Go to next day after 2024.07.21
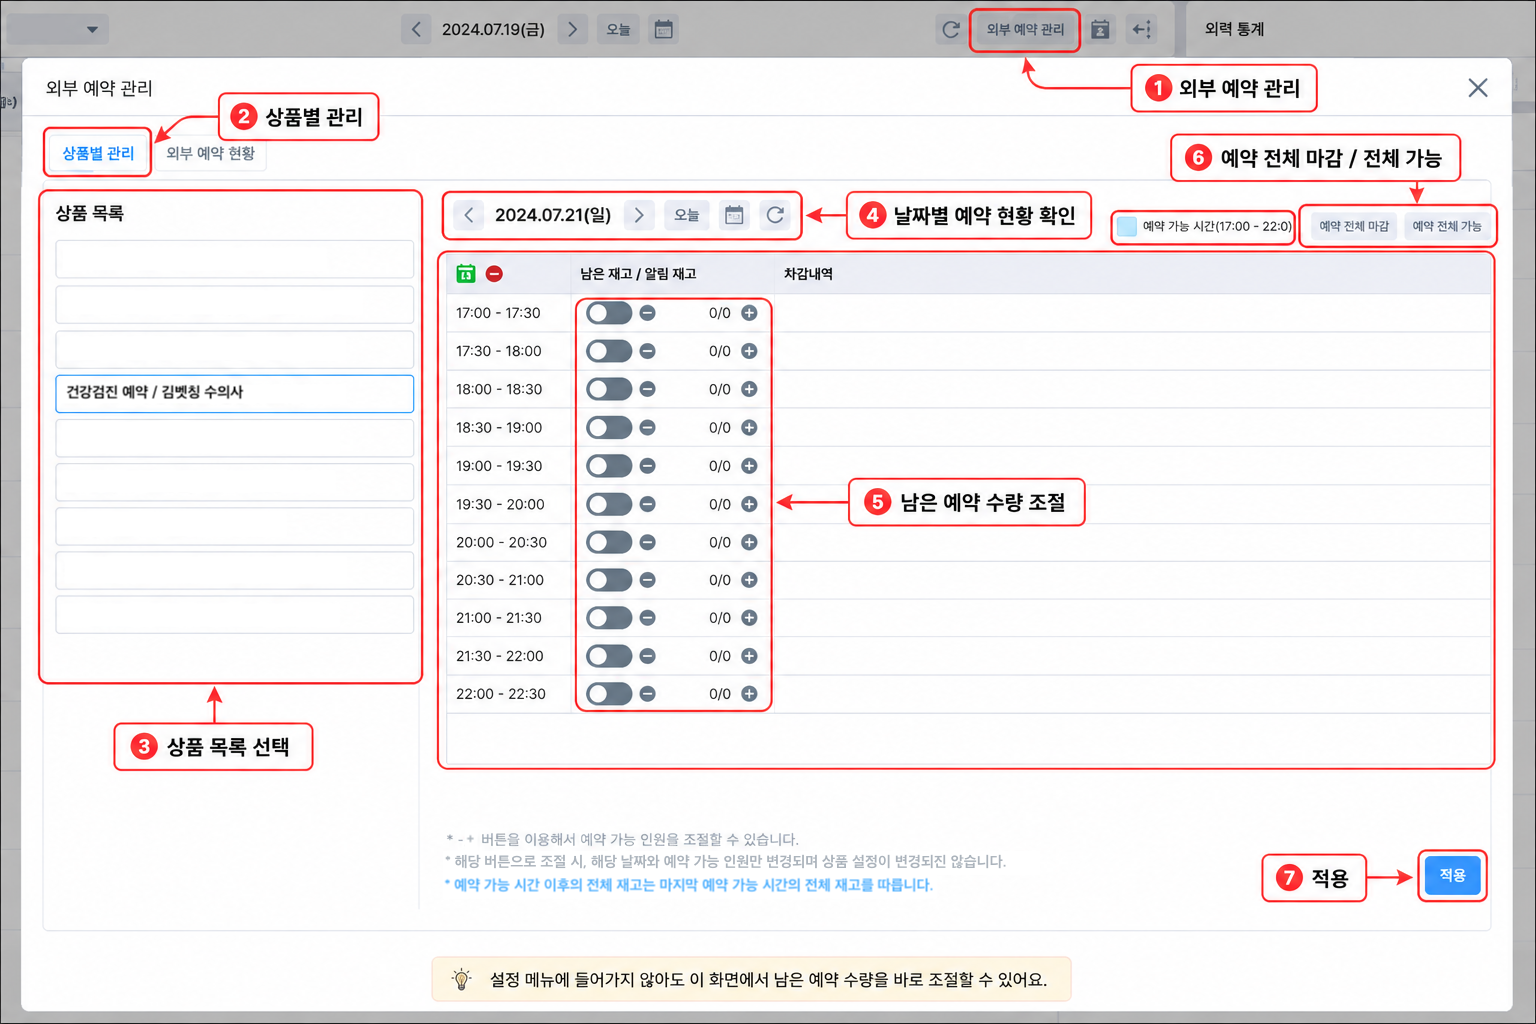Image resolution: width=1536 pixels, height=1024 pixels. [x=639, y=215]
